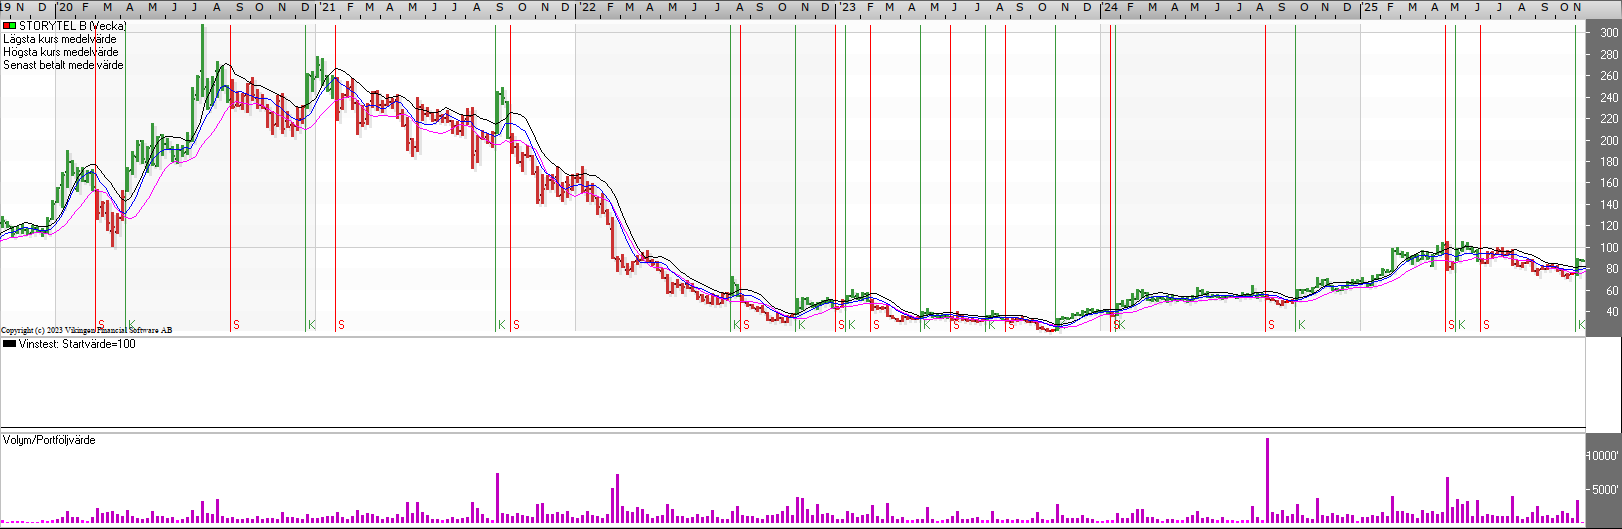This screenshot has height=529, width=1622.
Task: Click the 'Senast betalt medelvärde' legend entry
Action: (x=63, y=65)
